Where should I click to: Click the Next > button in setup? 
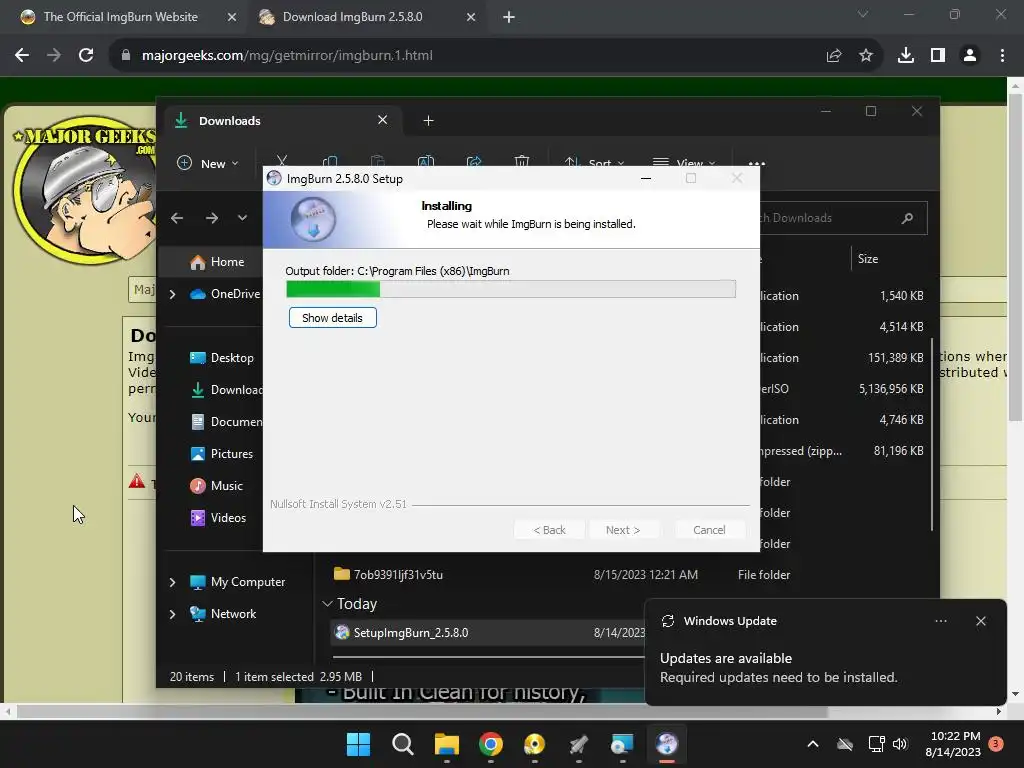[x=622, y=530]
